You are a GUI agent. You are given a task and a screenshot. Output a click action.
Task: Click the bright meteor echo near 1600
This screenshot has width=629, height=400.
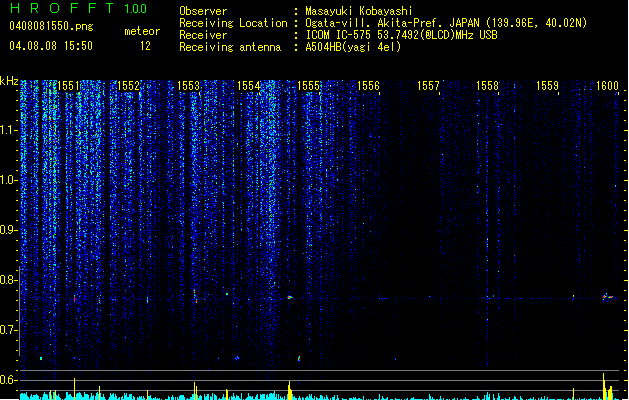click(x=607, y=297)
